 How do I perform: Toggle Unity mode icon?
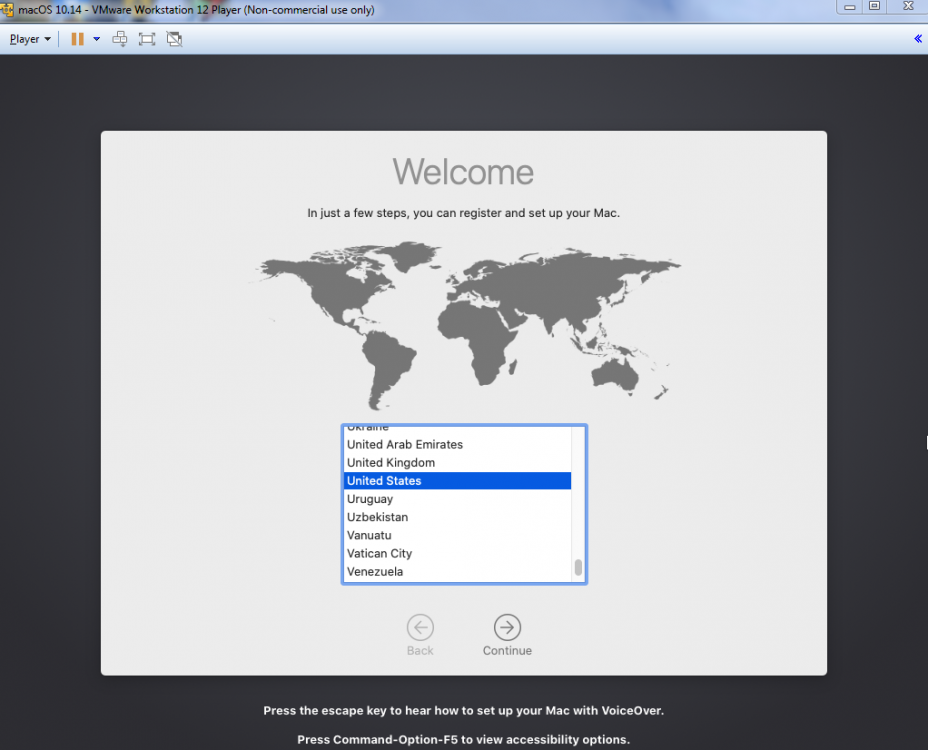coord(174,39)
